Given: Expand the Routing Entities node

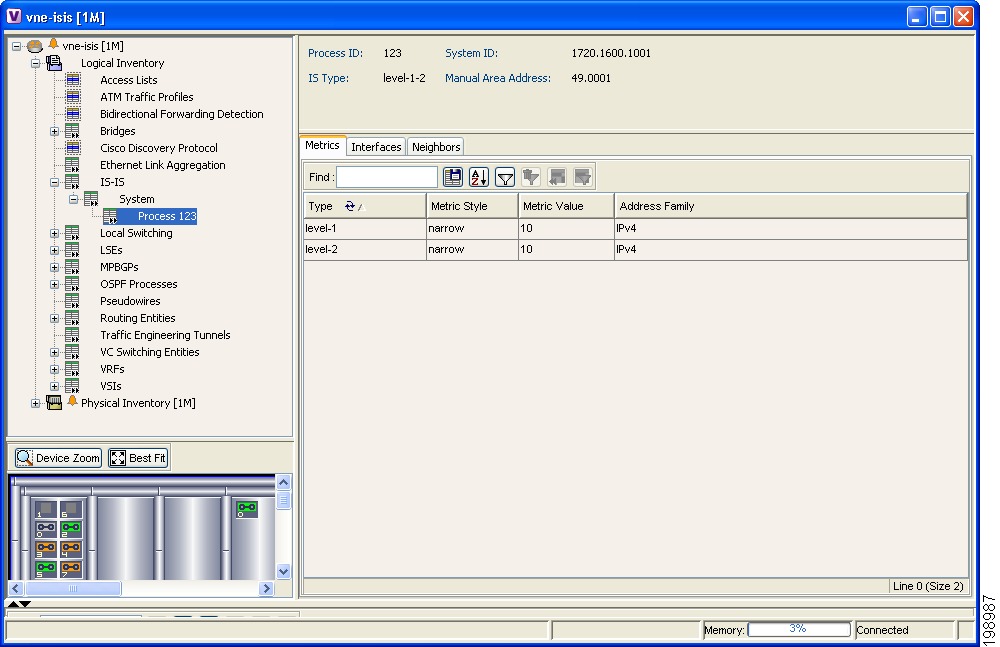Looking at the screenshot, I should tap(55, 318).
